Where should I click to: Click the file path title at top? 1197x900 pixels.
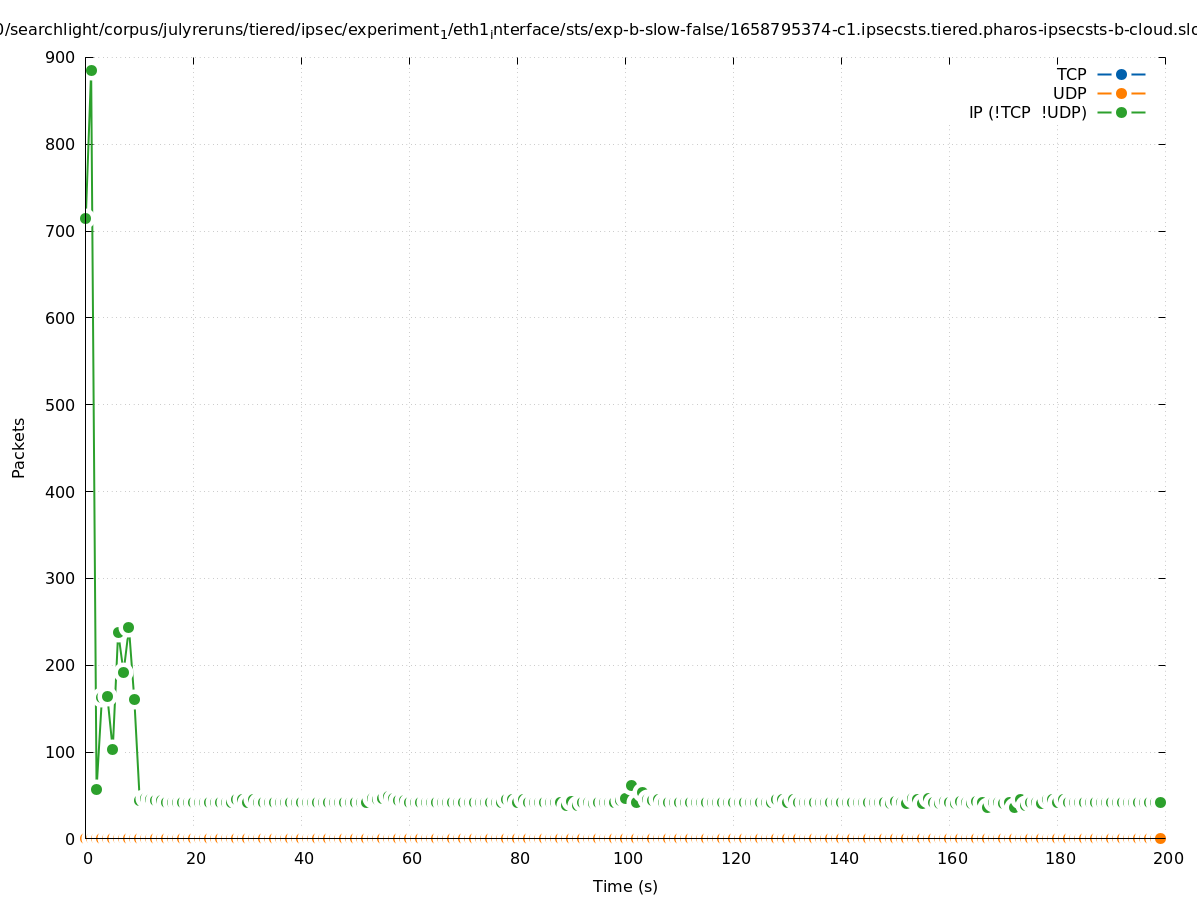click(598, 30)
